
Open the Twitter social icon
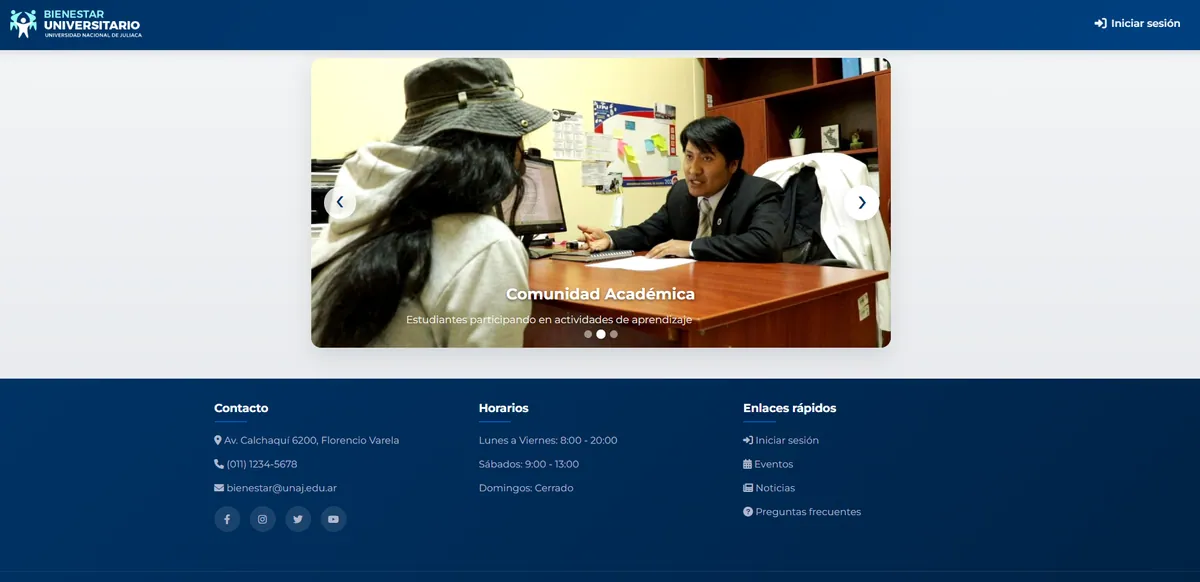click(298, 519)
